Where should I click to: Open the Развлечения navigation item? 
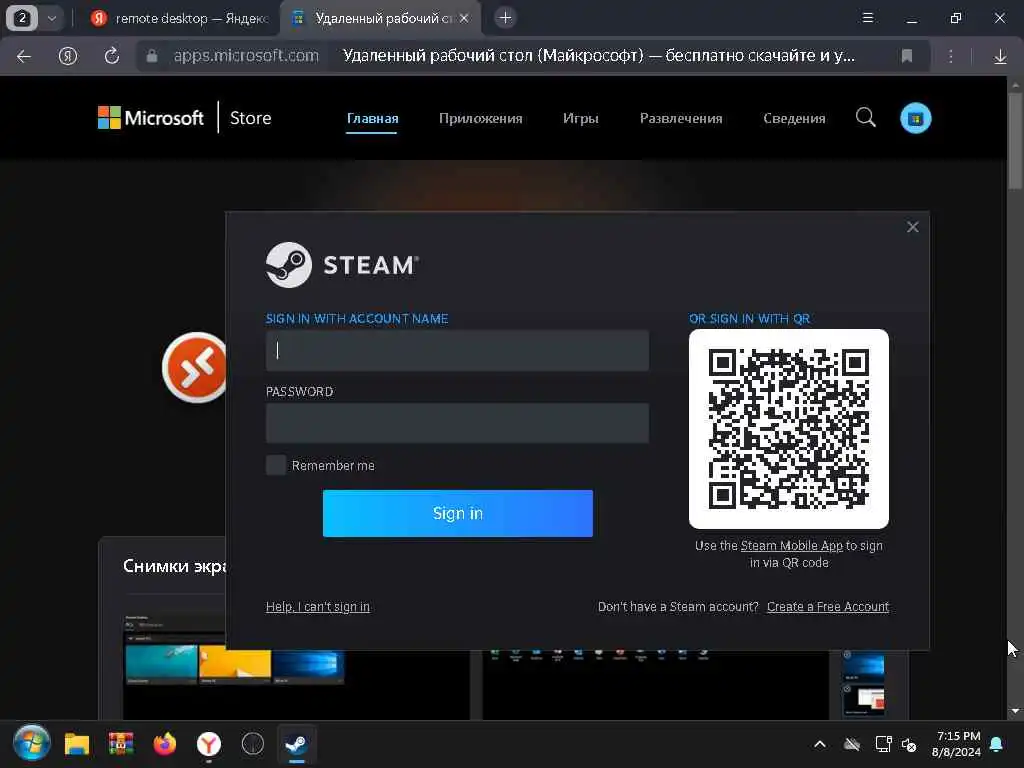point(680,118)
